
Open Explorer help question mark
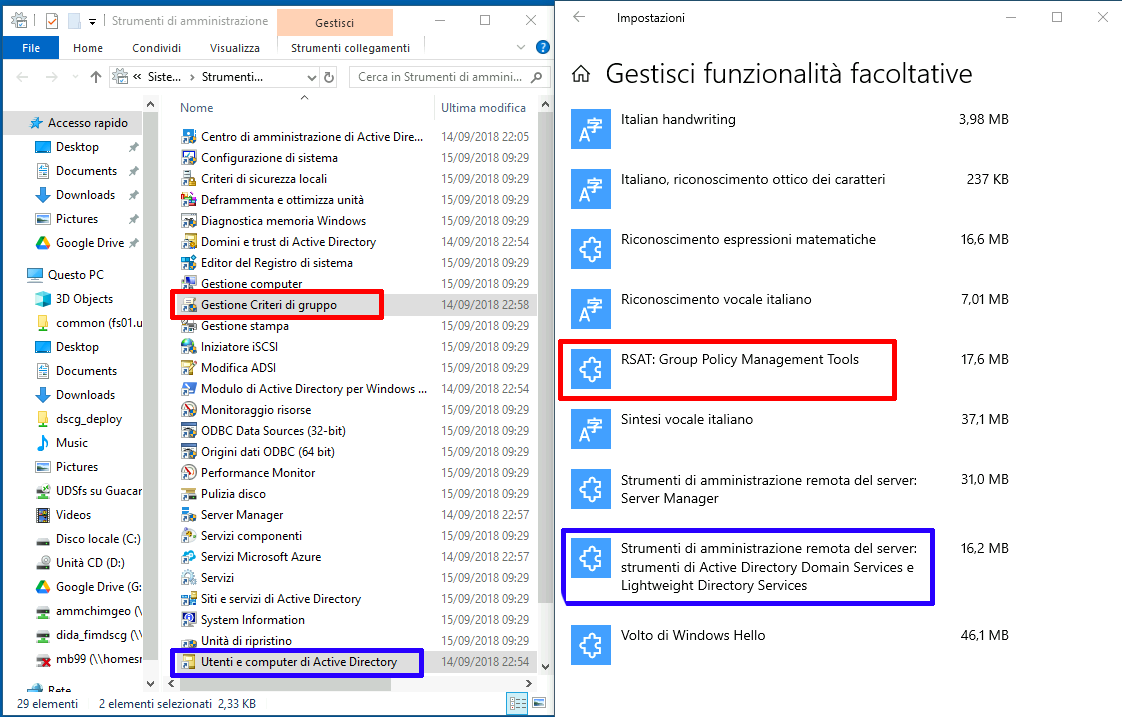(543, 47)
